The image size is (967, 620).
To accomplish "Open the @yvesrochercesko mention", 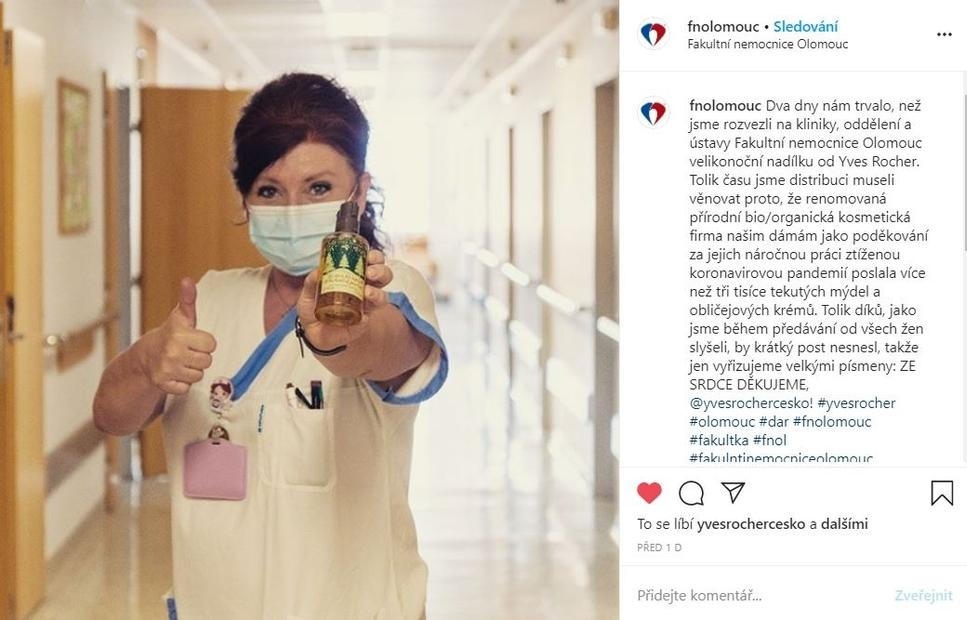I will (751, 403).
